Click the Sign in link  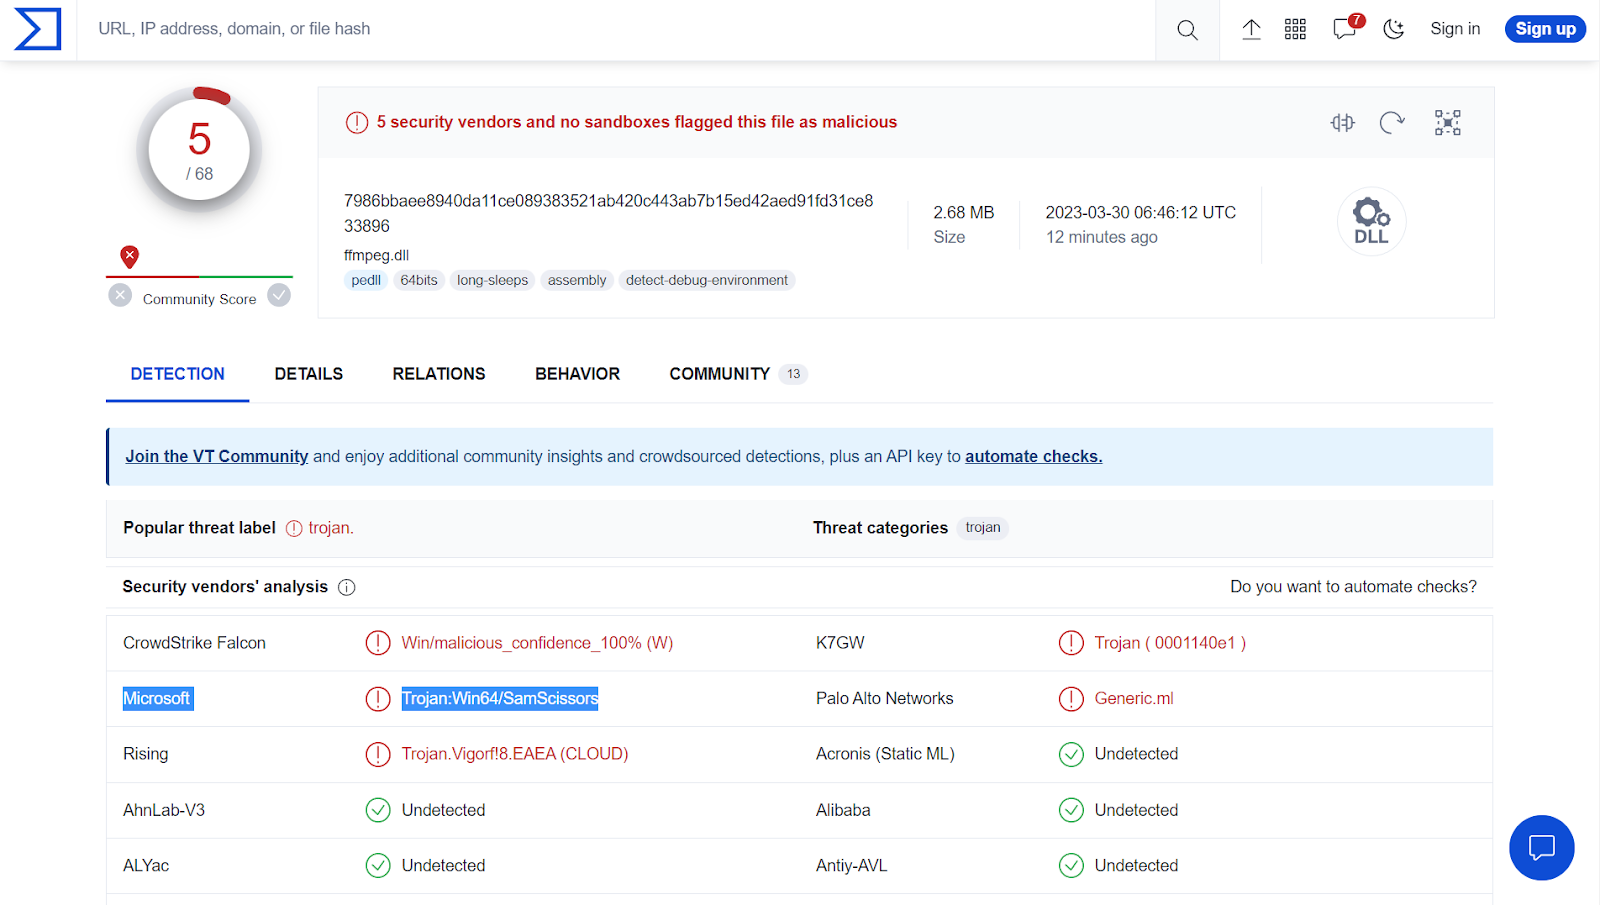click(x=1455, y=29)
